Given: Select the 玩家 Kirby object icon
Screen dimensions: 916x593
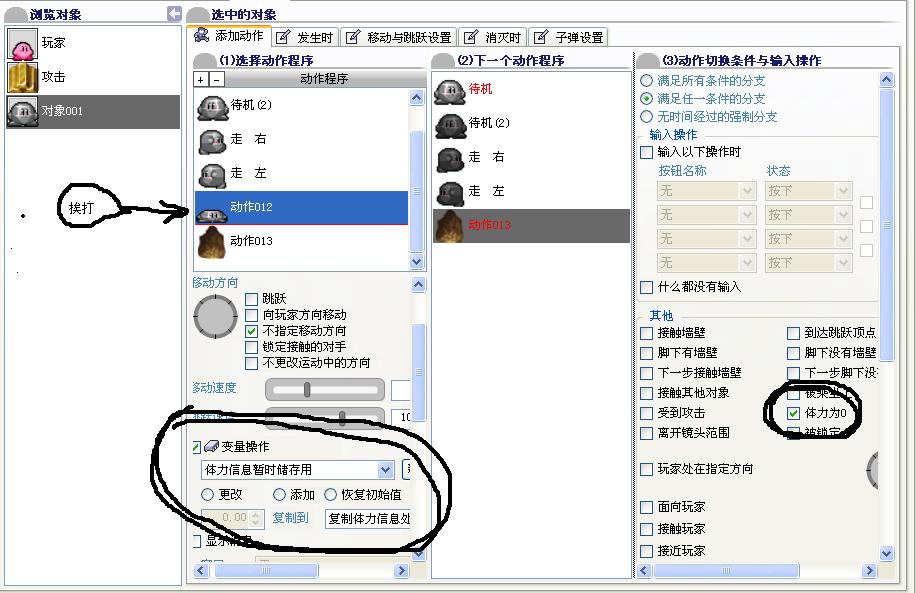Looking at the screenshot, I should (22, 44).
